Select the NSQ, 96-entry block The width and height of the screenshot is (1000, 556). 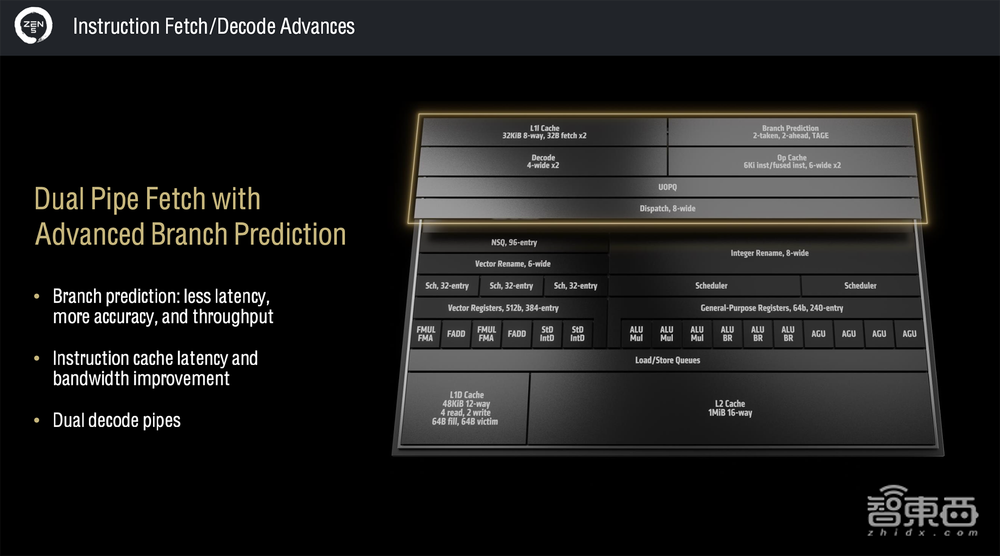click(x=513, y=243)
